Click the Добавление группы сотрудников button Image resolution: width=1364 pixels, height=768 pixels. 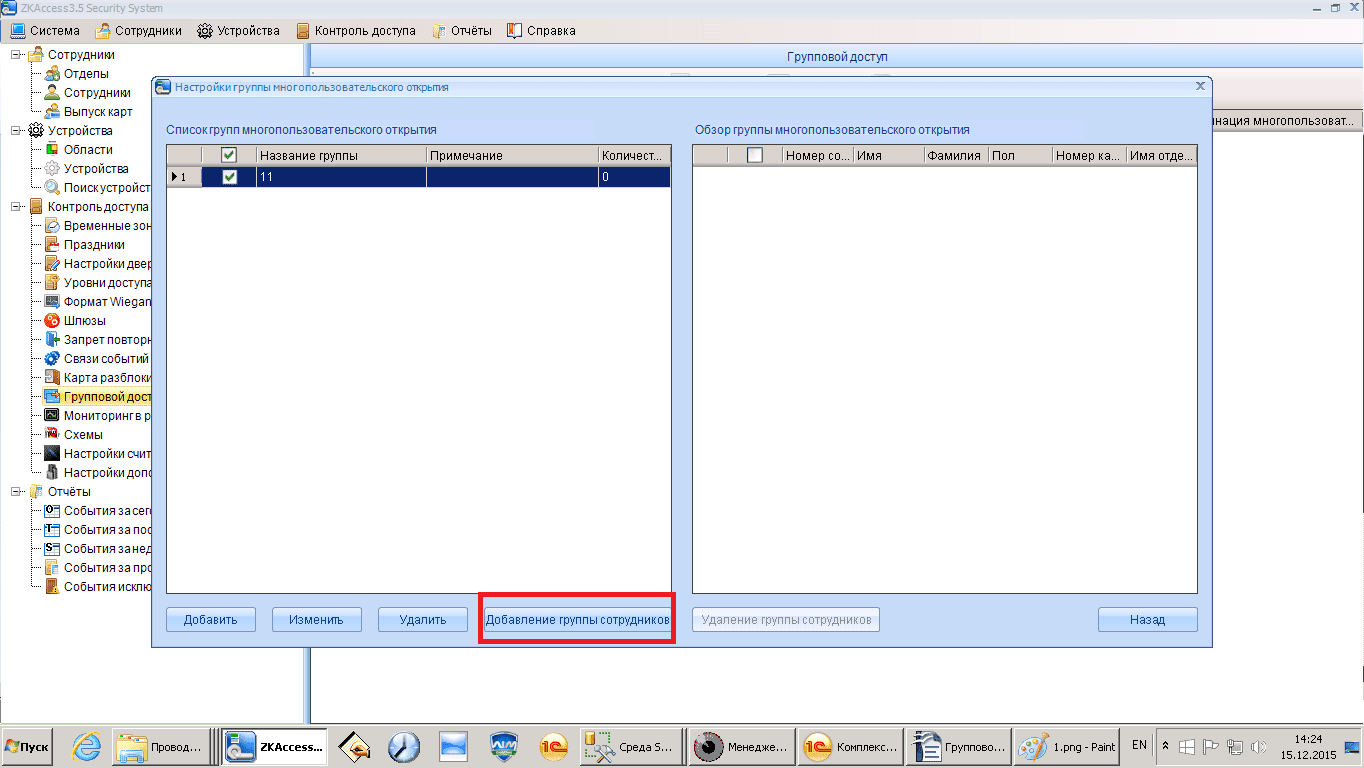(577, 620)
